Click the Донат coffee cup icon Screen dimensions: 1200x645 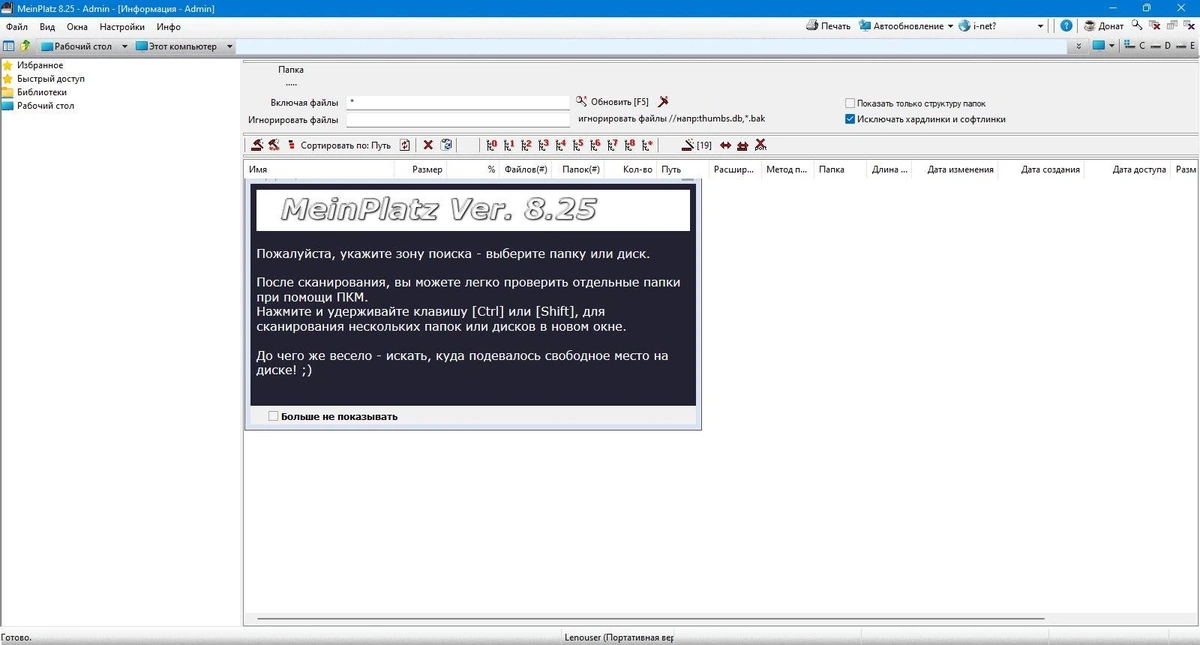(1089, 26)
